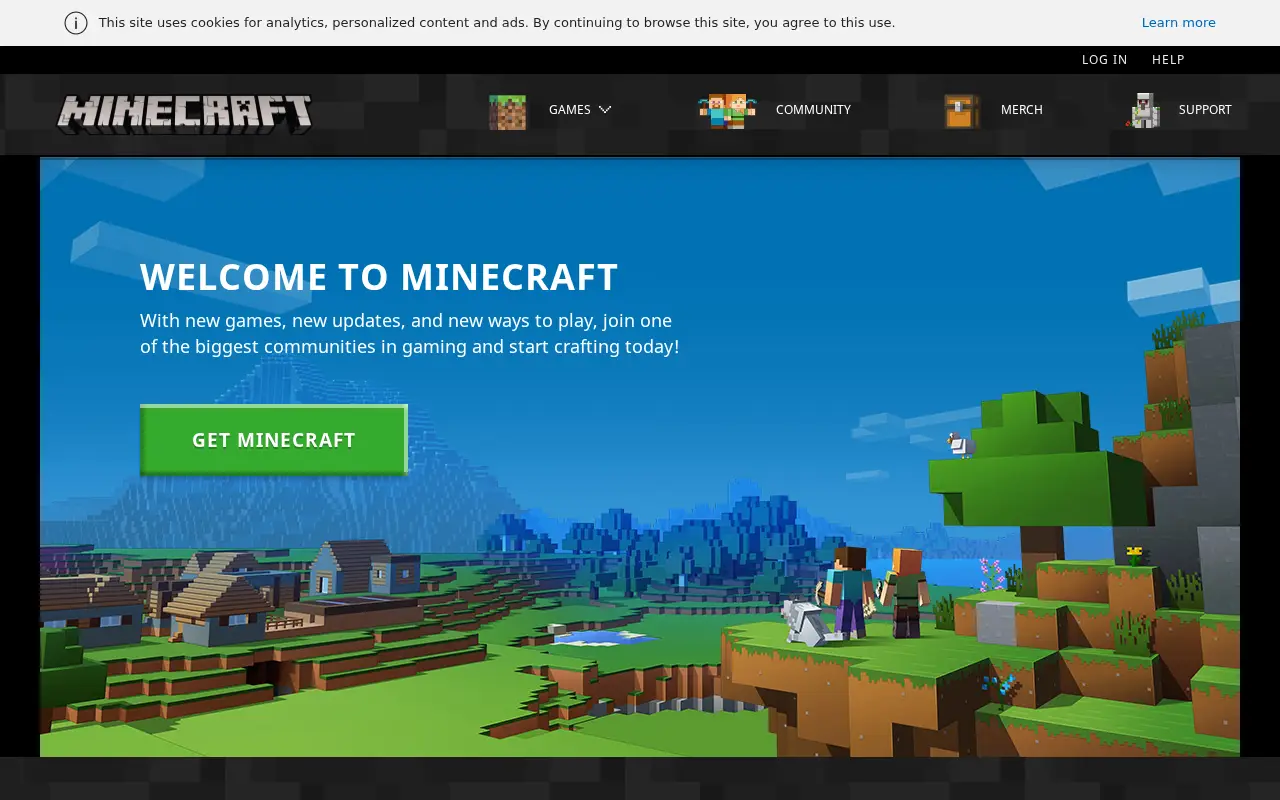Click the iron golem Support icon
This screenshot has width=1280, height=800.
(1144, 111)
